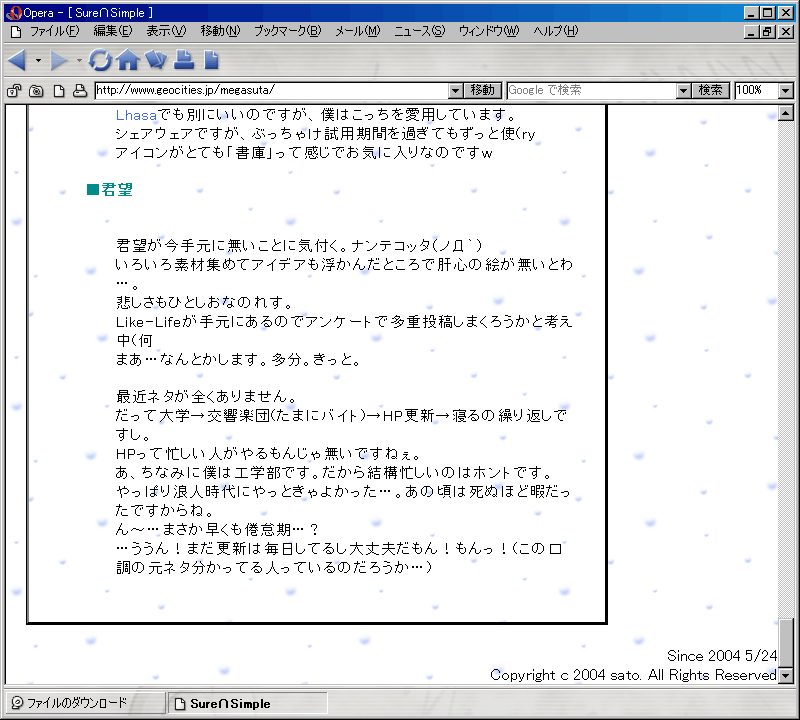Click the Google で検索 search field
Image resolution: width=800 pixels, height=720 pixels.
592,91
